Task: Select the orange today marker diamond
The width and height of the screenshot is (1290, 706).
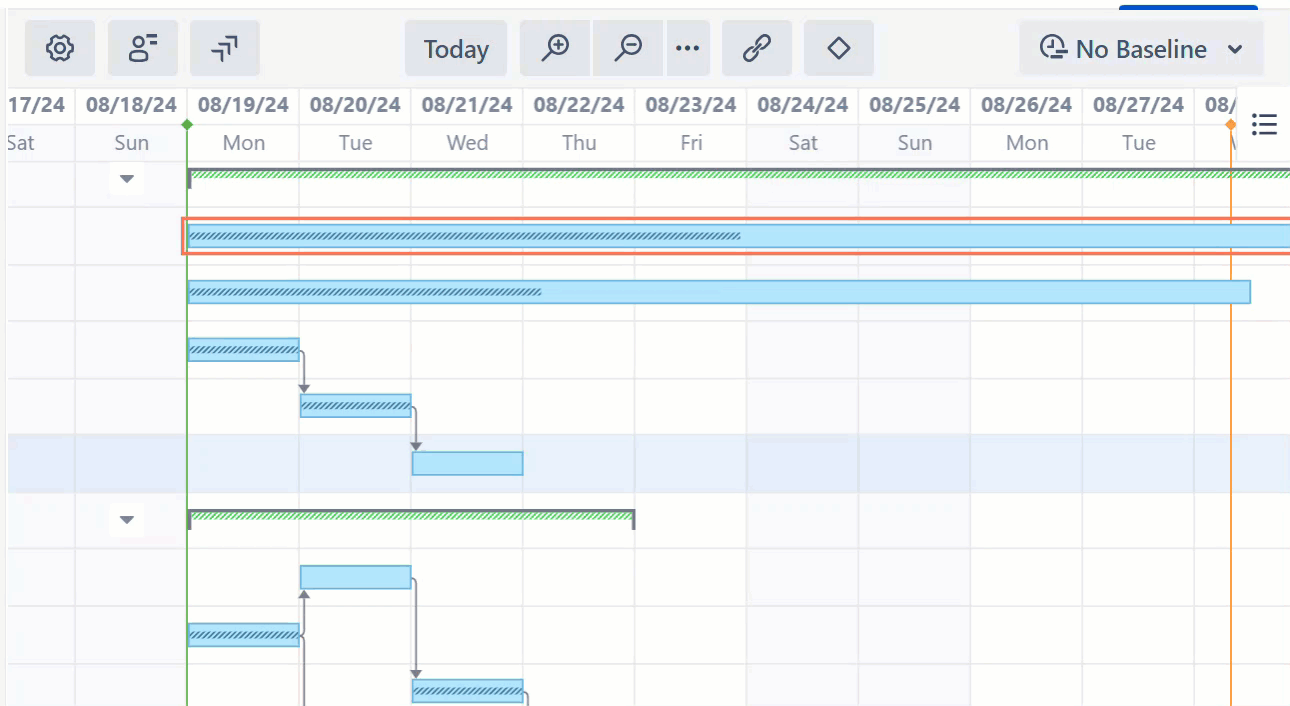Action: 1230,124
